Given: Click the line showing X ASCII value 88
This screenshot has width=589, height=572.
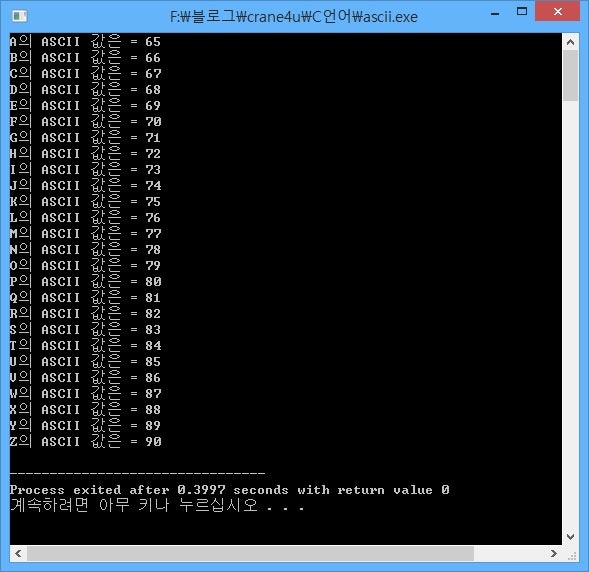Looking at the screenshot, I should point(86,409).
